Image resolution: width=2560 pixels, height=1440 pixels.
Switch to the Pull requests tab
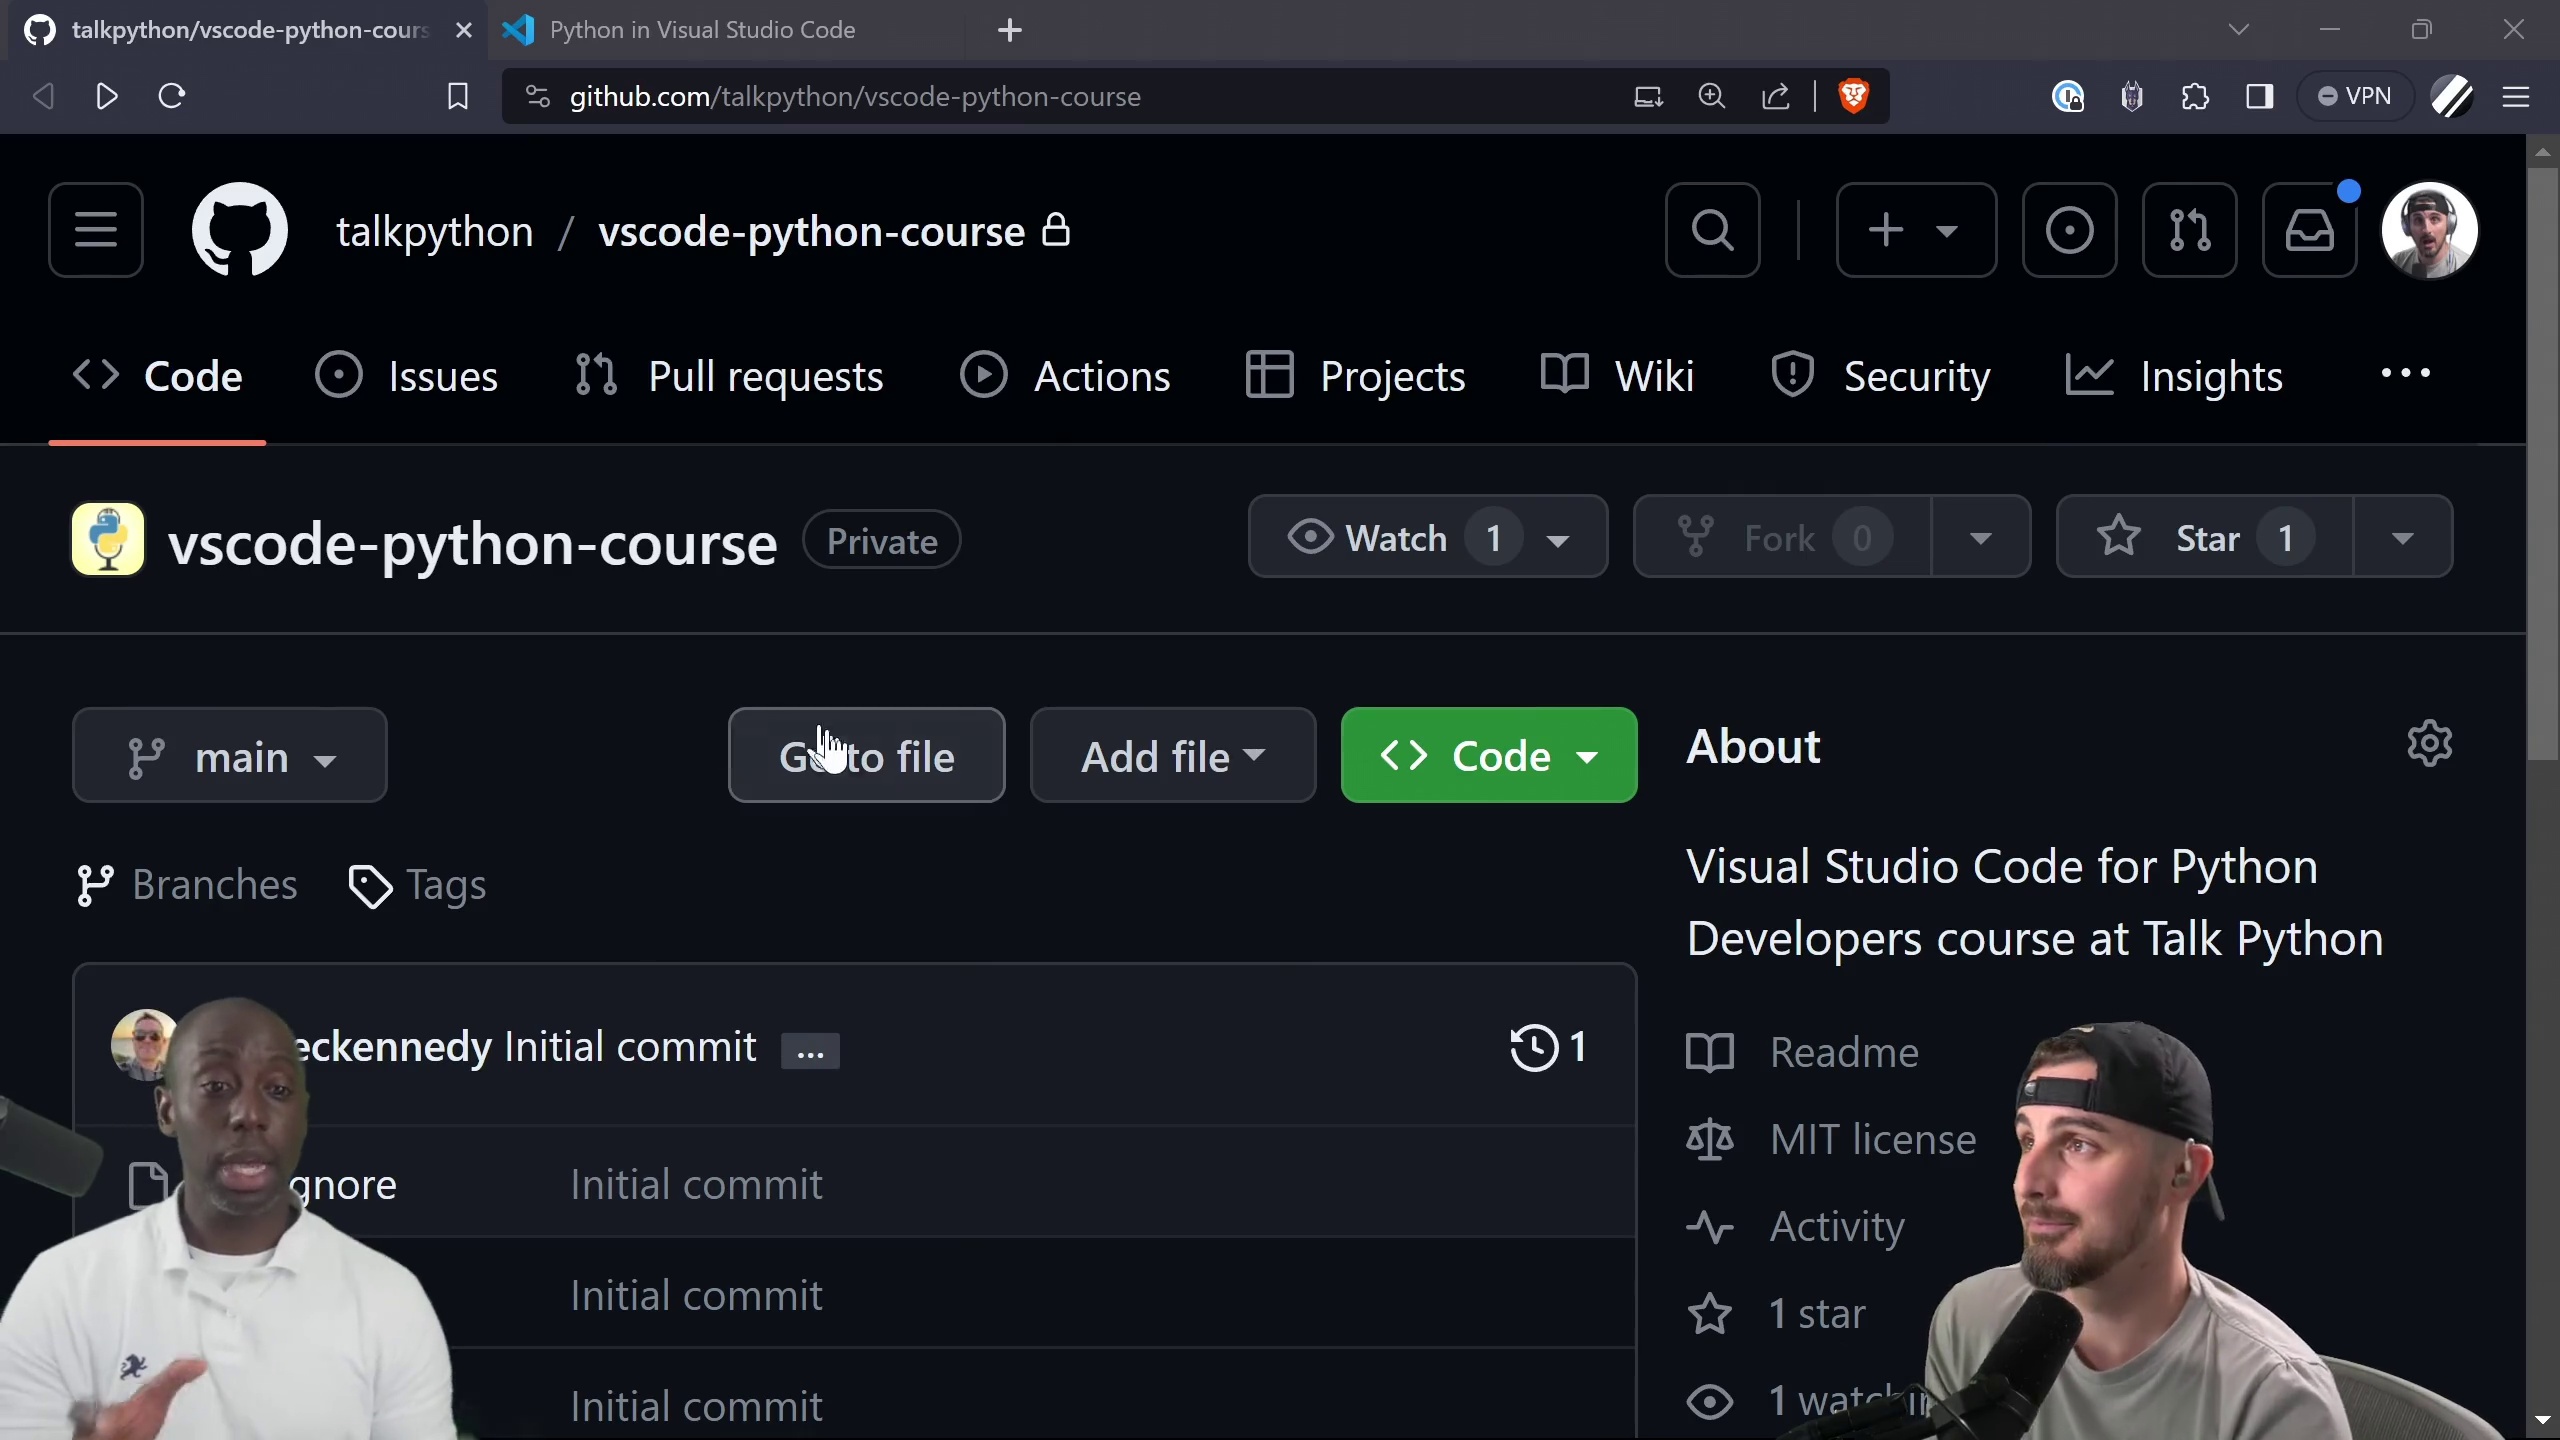coord(729,377)
